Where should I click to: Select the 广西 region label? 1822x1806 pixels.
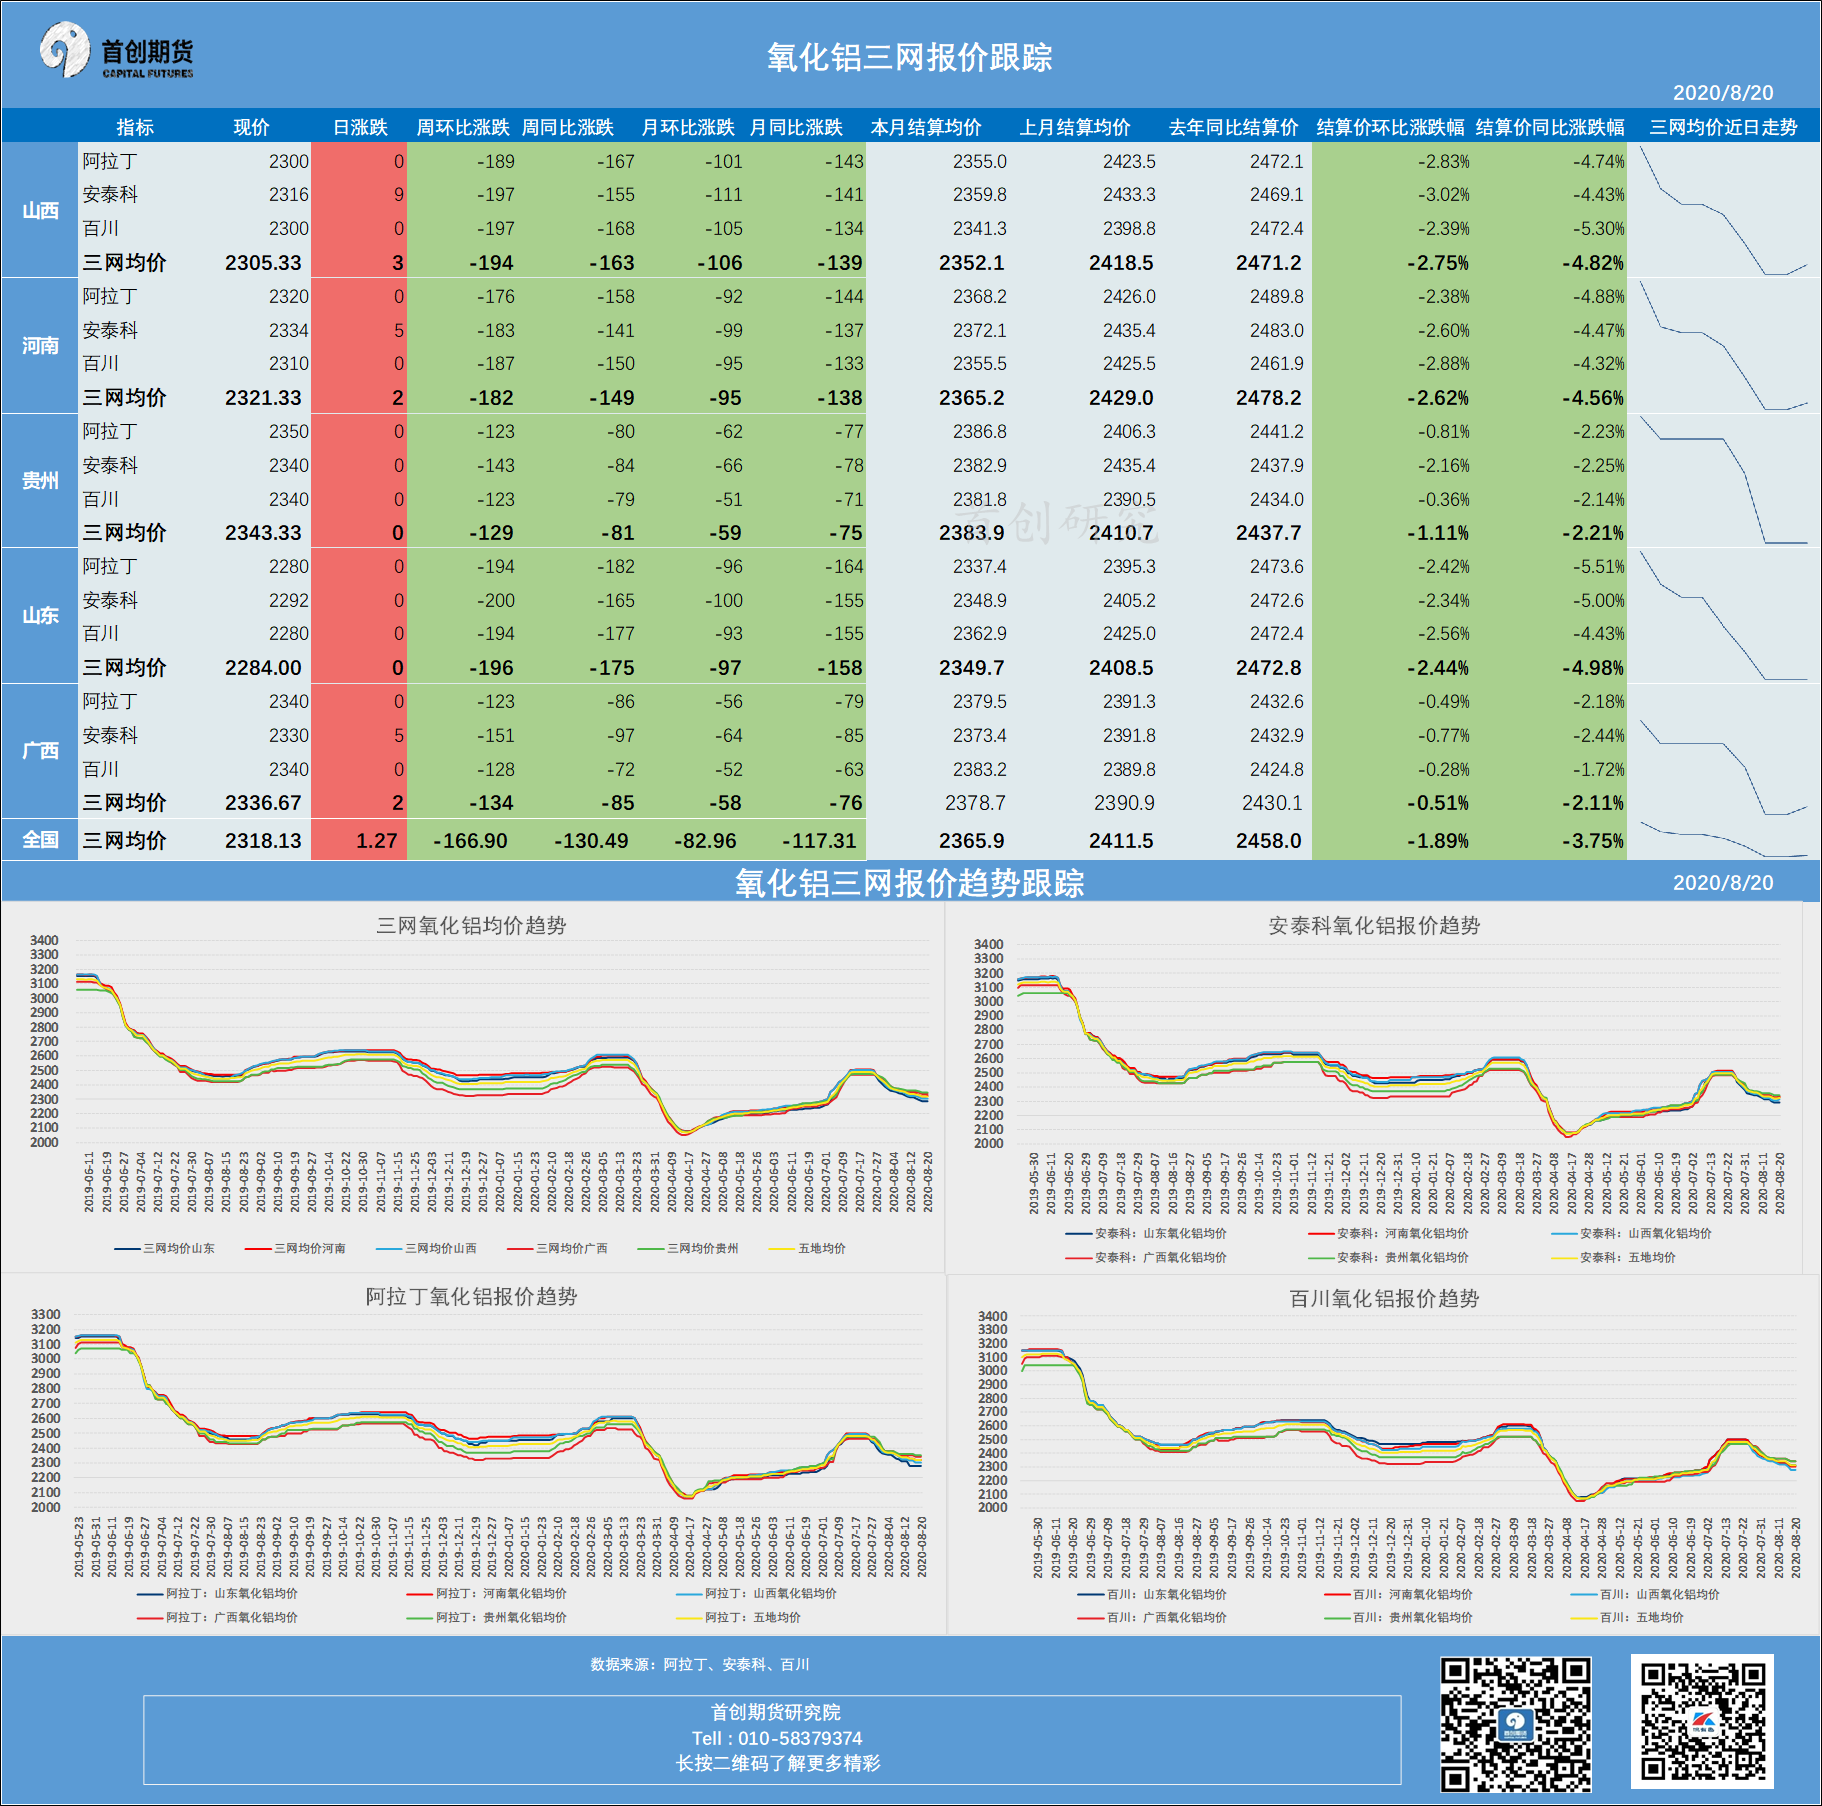tap(40, 750)
